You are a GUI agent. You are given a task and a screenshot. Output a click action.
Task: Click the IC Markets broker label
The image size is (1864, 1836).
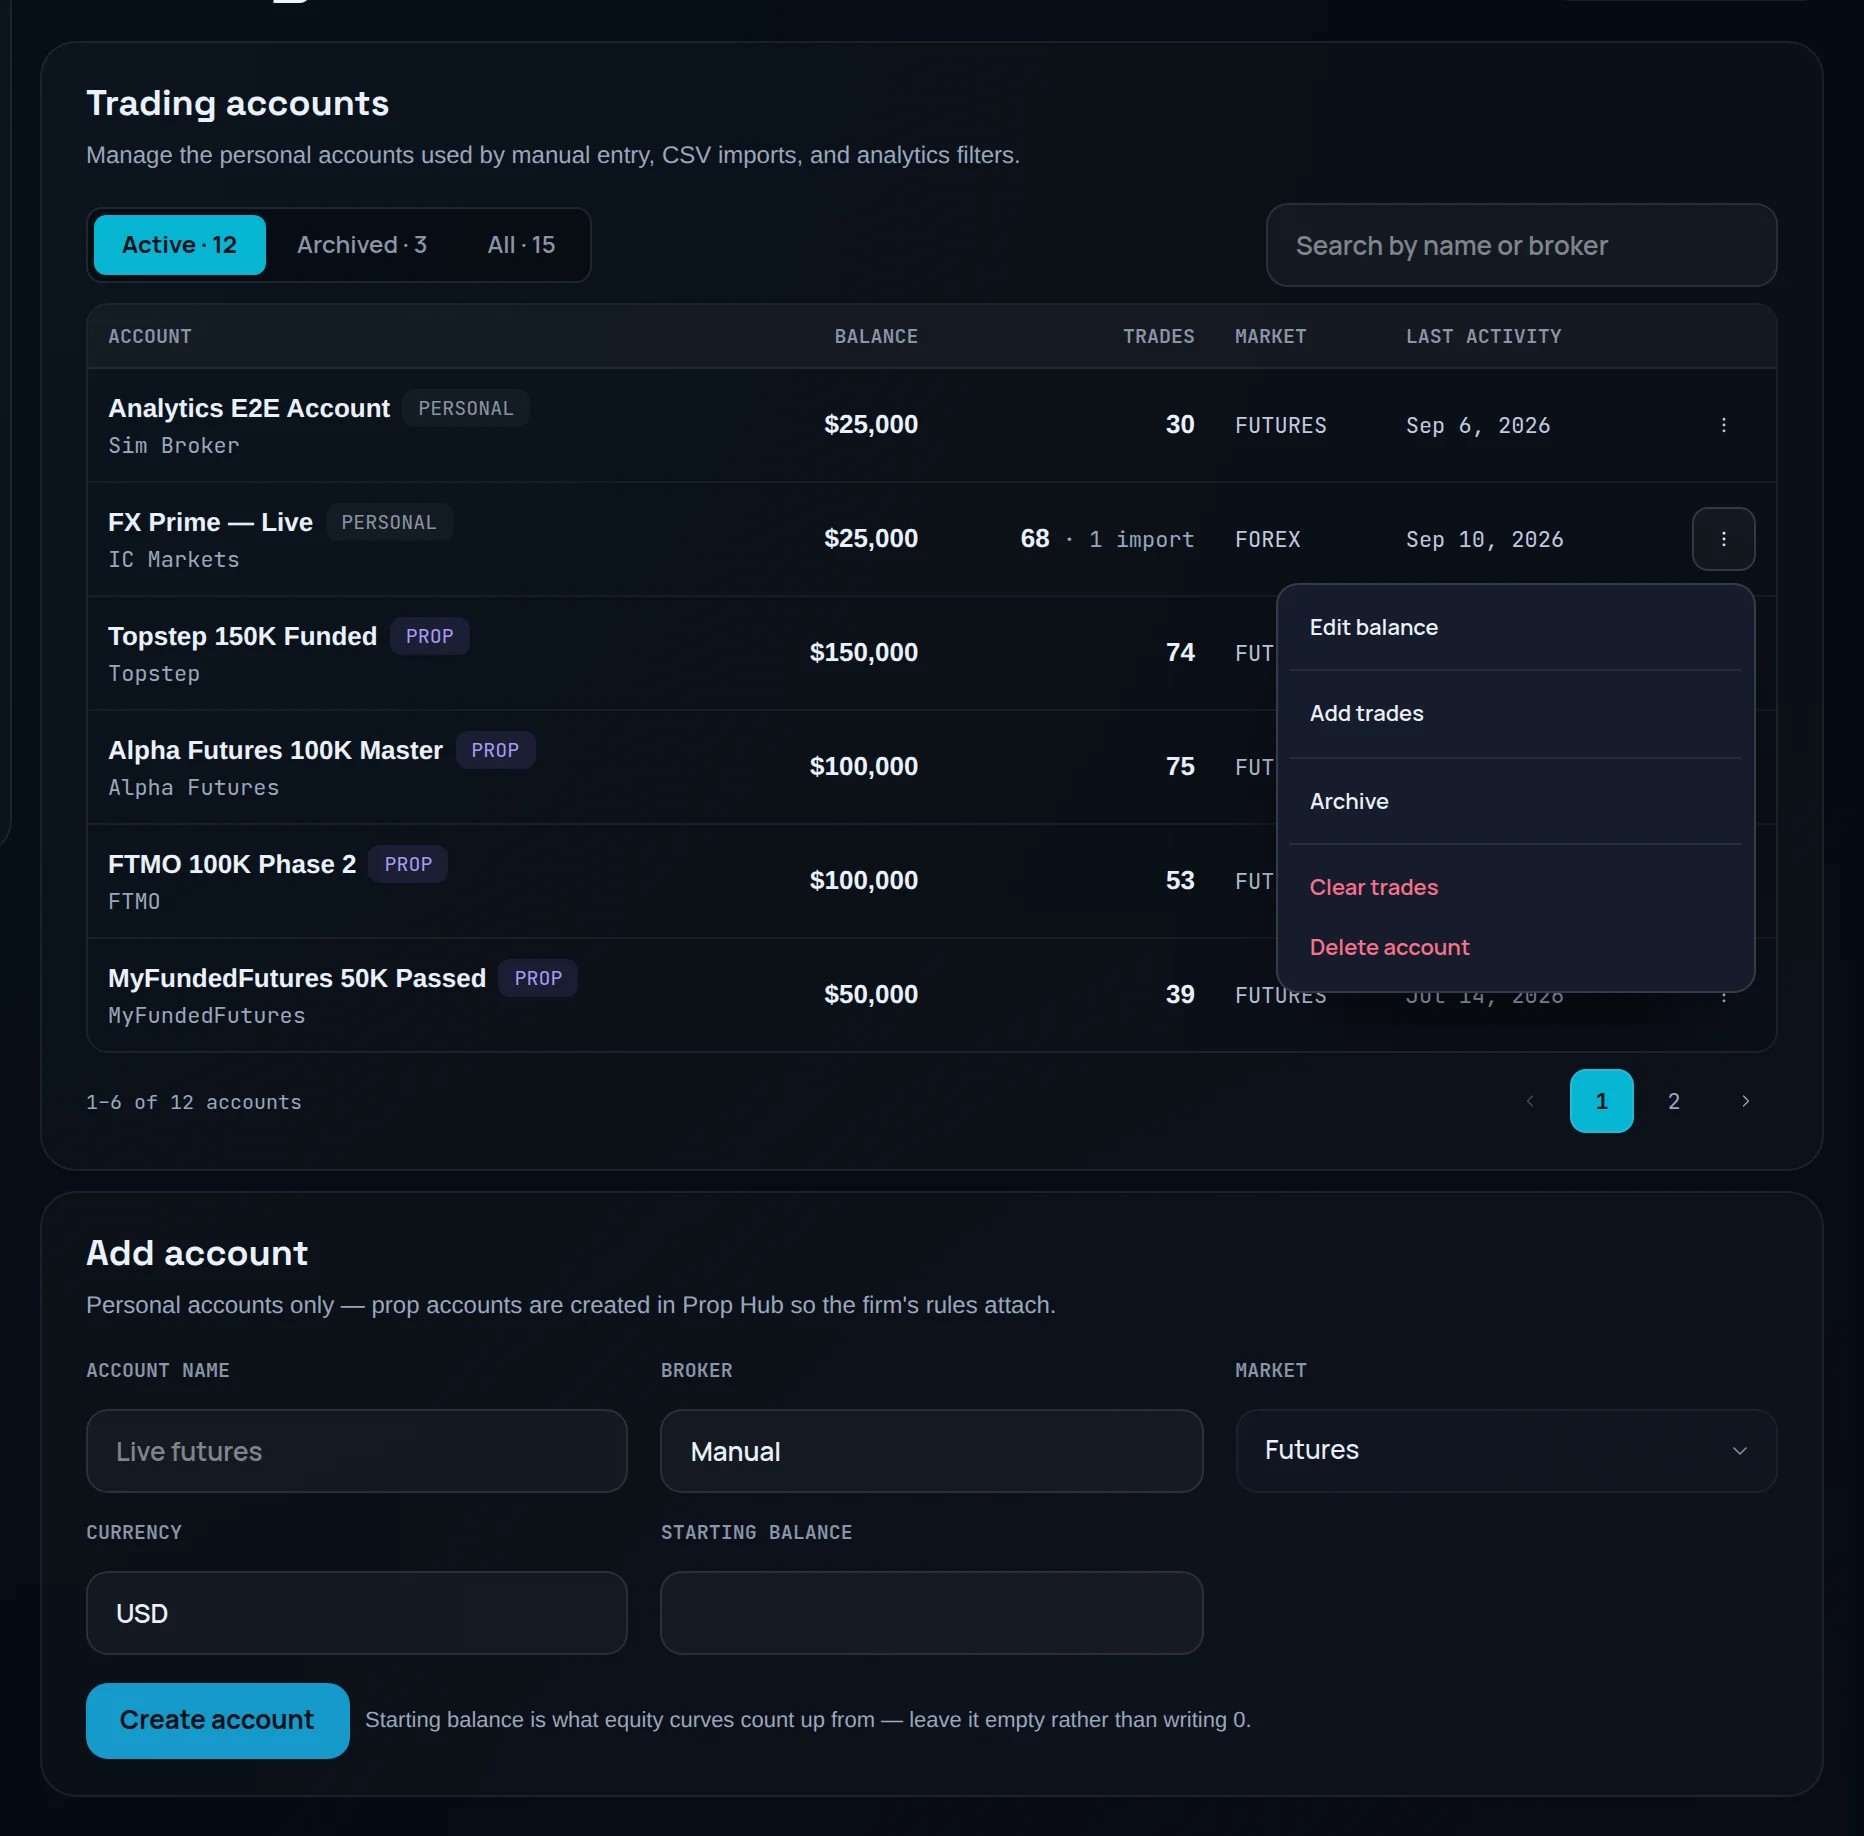click(x=174, y=560)
